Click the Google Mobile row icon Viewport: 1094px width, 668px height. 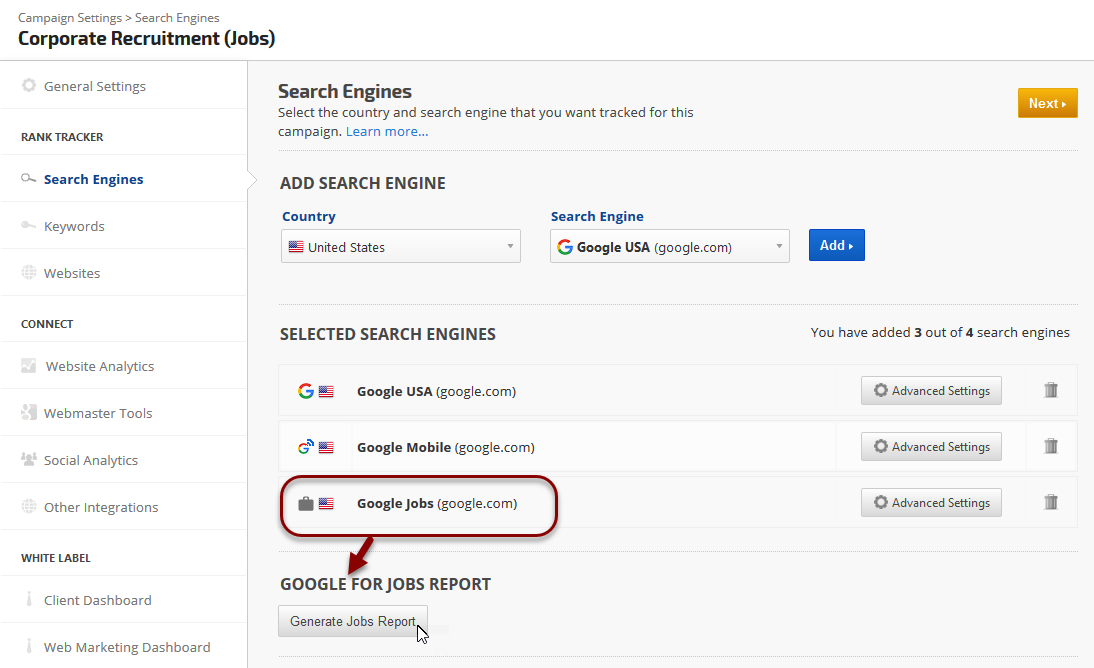point(306,448)
